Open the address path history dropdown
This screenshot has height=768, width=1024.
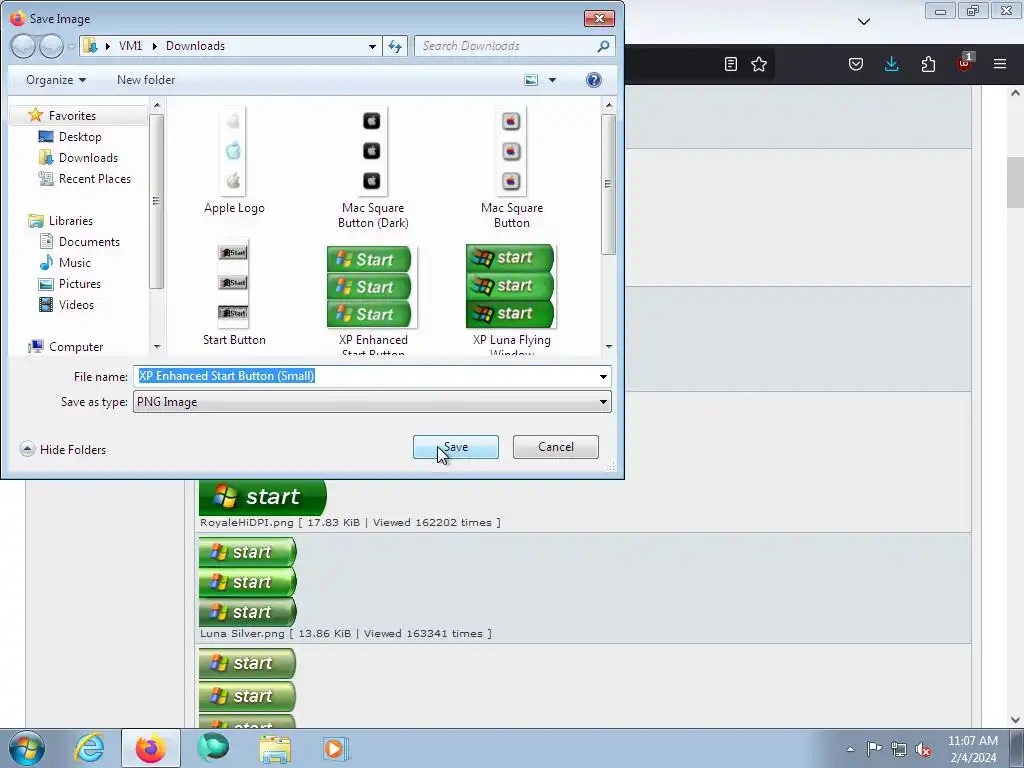(372, 46)
